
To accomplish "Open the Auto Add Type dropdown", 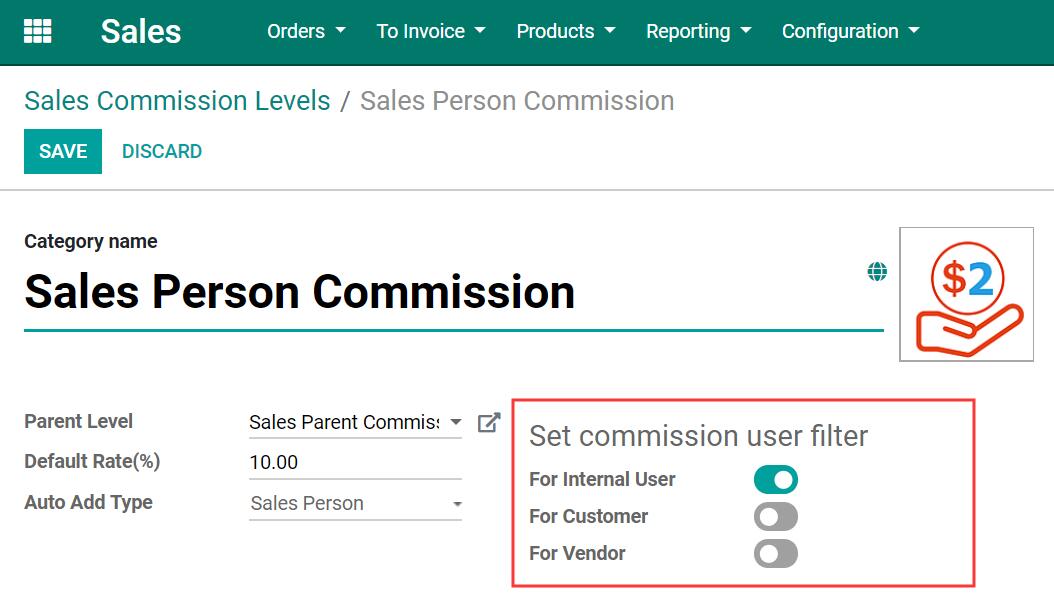I will (356, 503).
